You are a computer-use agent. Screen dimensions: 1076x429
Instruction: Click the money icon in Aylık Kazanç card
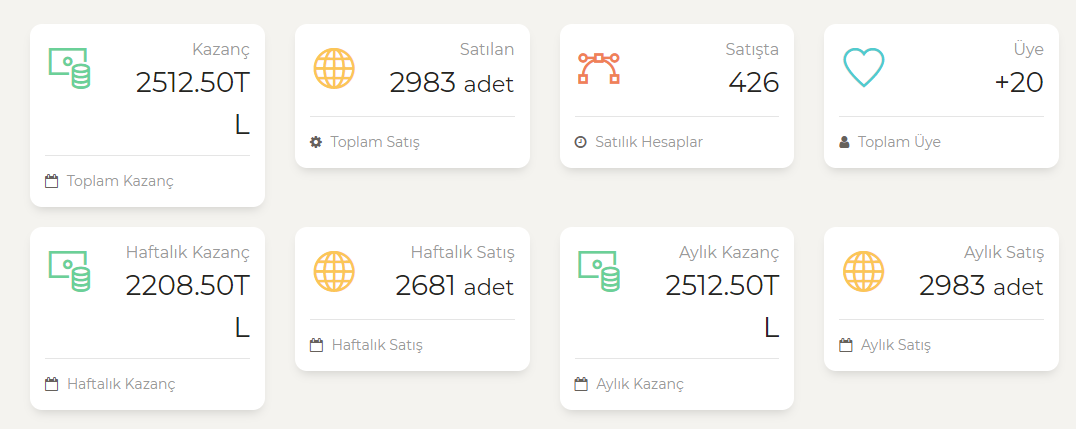point(598,271)
